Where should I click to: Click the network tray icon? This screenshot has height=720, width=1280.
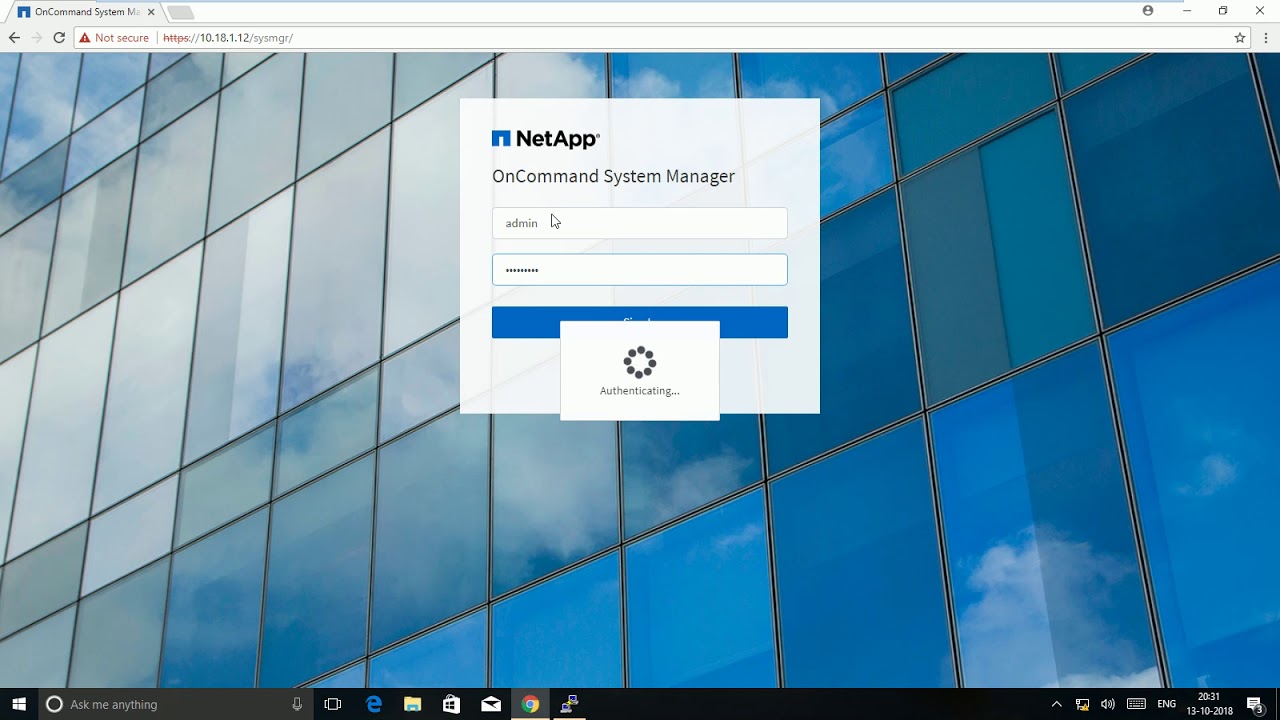tap(1082, 704)
